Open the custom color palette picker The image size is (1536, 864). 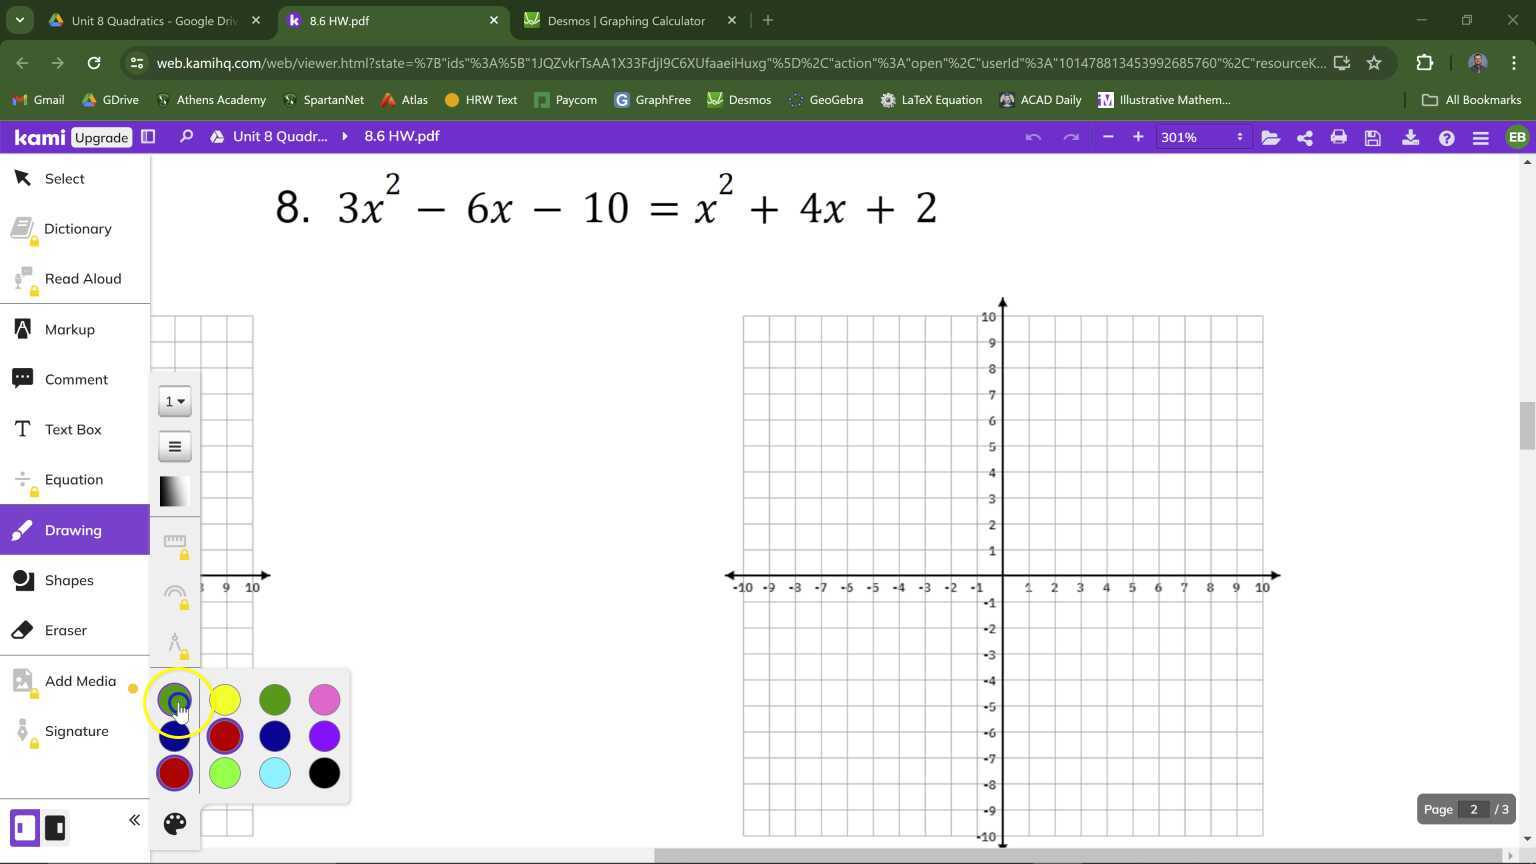pyautogui.click(x=175, y=823)
